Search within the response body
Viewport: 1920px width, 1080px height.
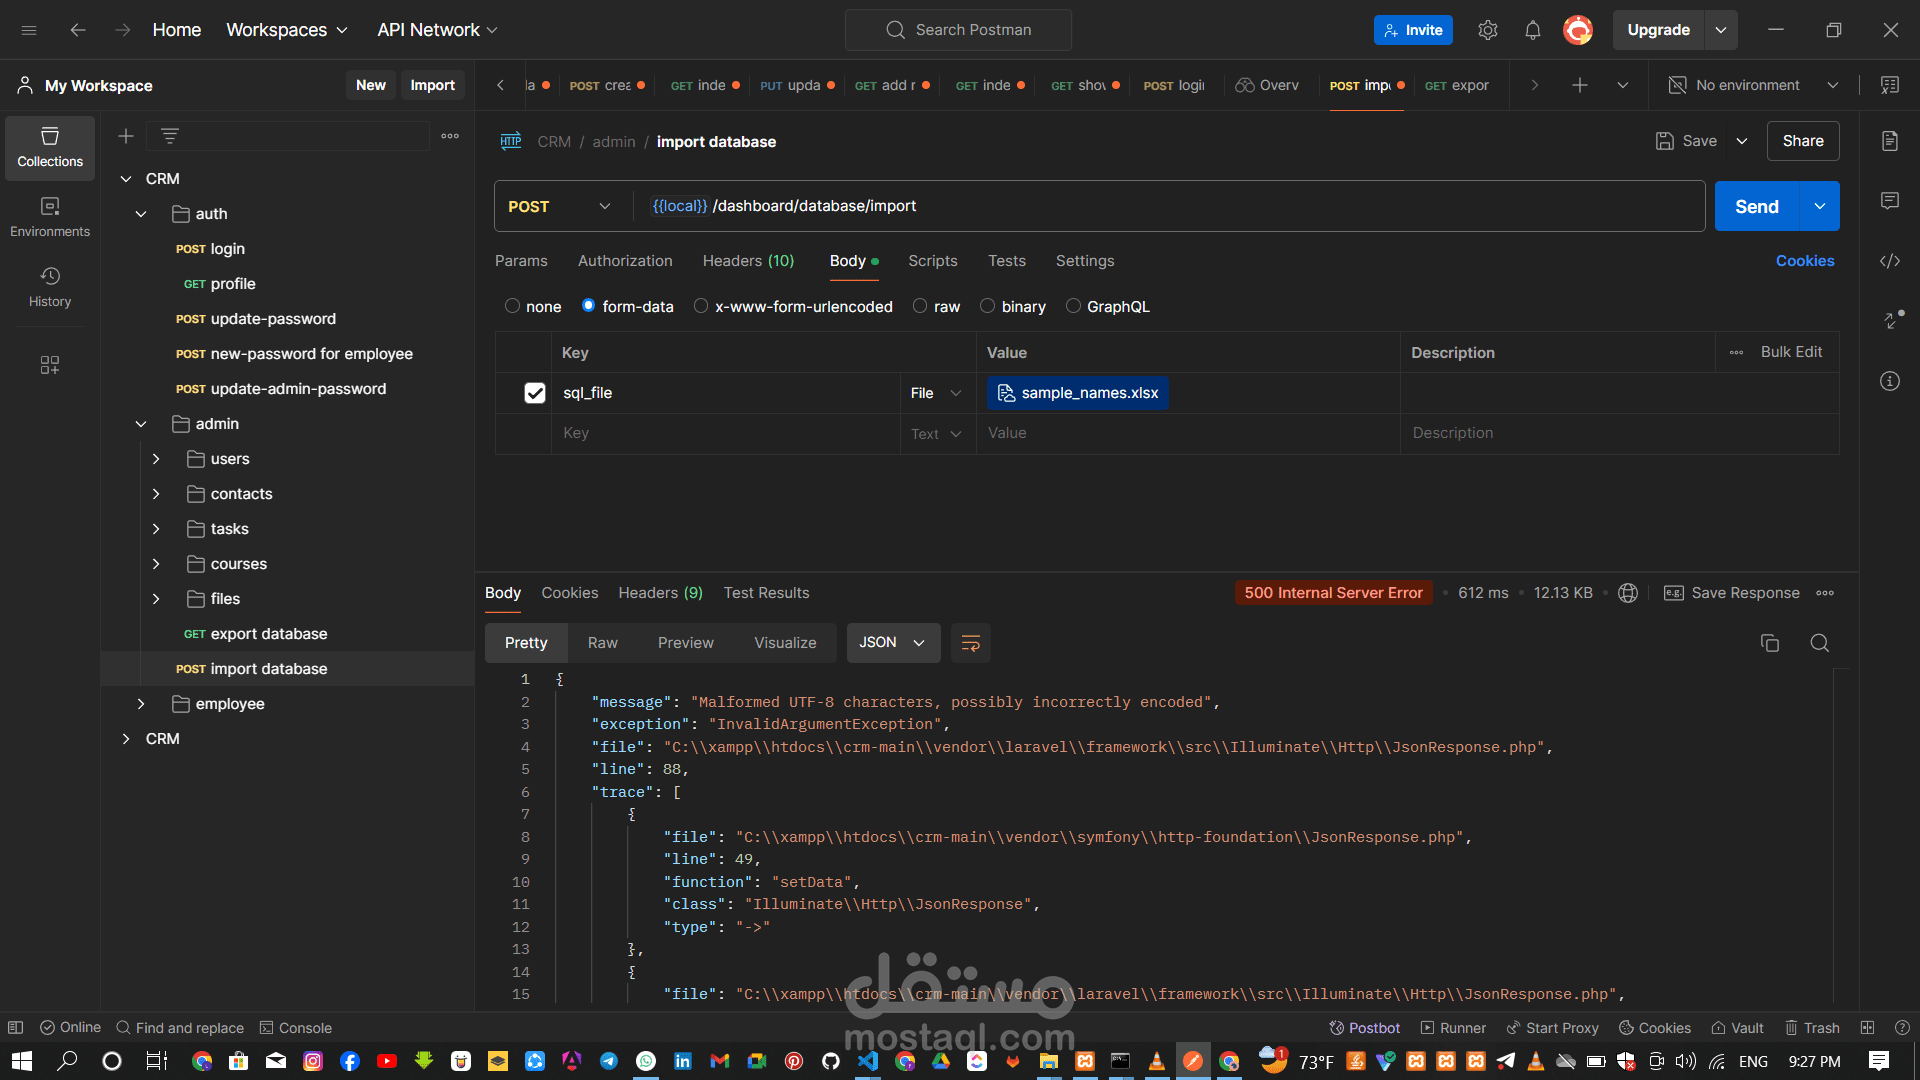point(1820,643)
